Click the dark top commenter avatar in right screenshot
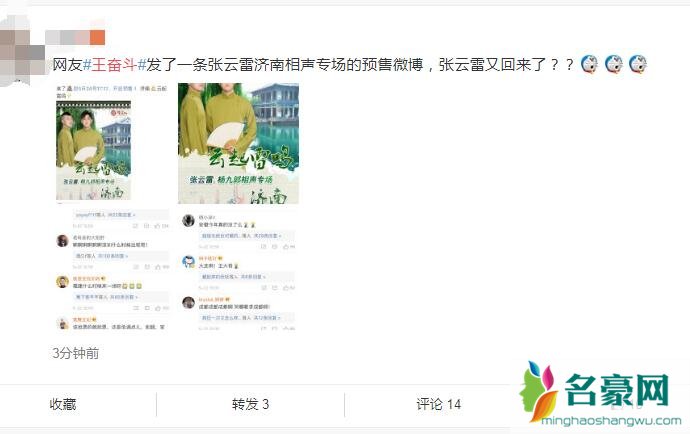The image size is (690, 434). coord(188,221)
